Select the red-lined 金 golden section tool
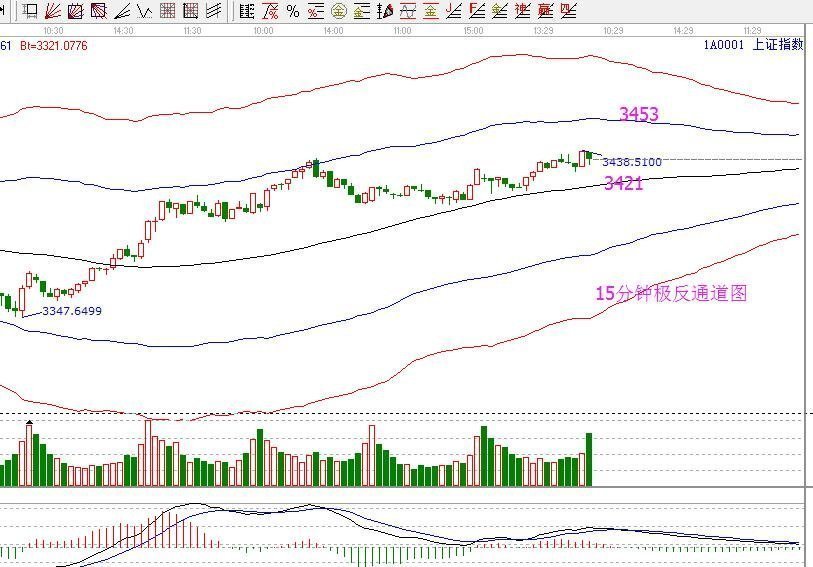The height and width of the screenshot is (567, 813). pyautogui.click(x=430, y=10)
